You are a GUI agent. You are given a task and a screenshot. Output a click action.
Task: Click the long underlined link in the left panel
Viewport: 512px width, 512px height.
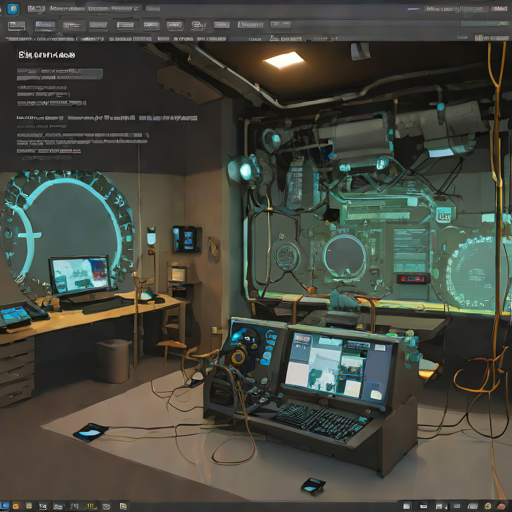(83, 135)
